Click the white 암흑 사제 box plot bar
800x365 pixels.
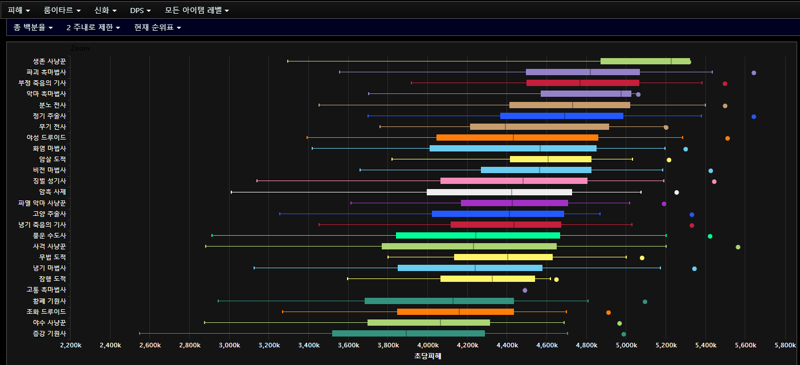click(x=499, y=192)
